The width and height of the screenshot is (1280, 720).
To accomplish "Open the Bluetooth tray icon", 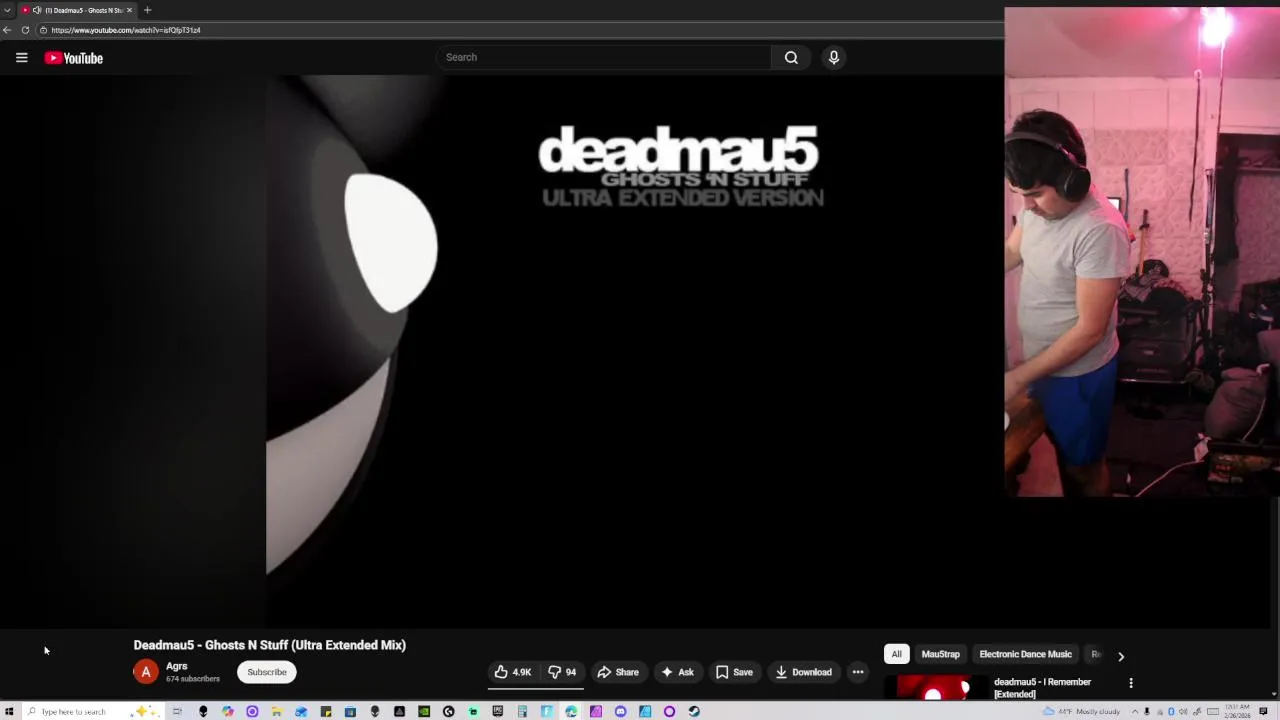I will (x=1171, y=711).
